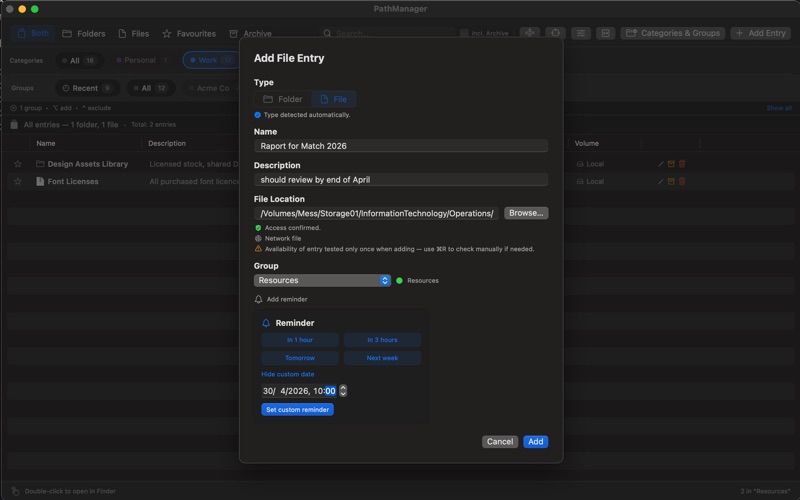The width and height of the screenshot is (800, 500).
Task: Switch to the Folders view tab
Action: click(84, 34)
